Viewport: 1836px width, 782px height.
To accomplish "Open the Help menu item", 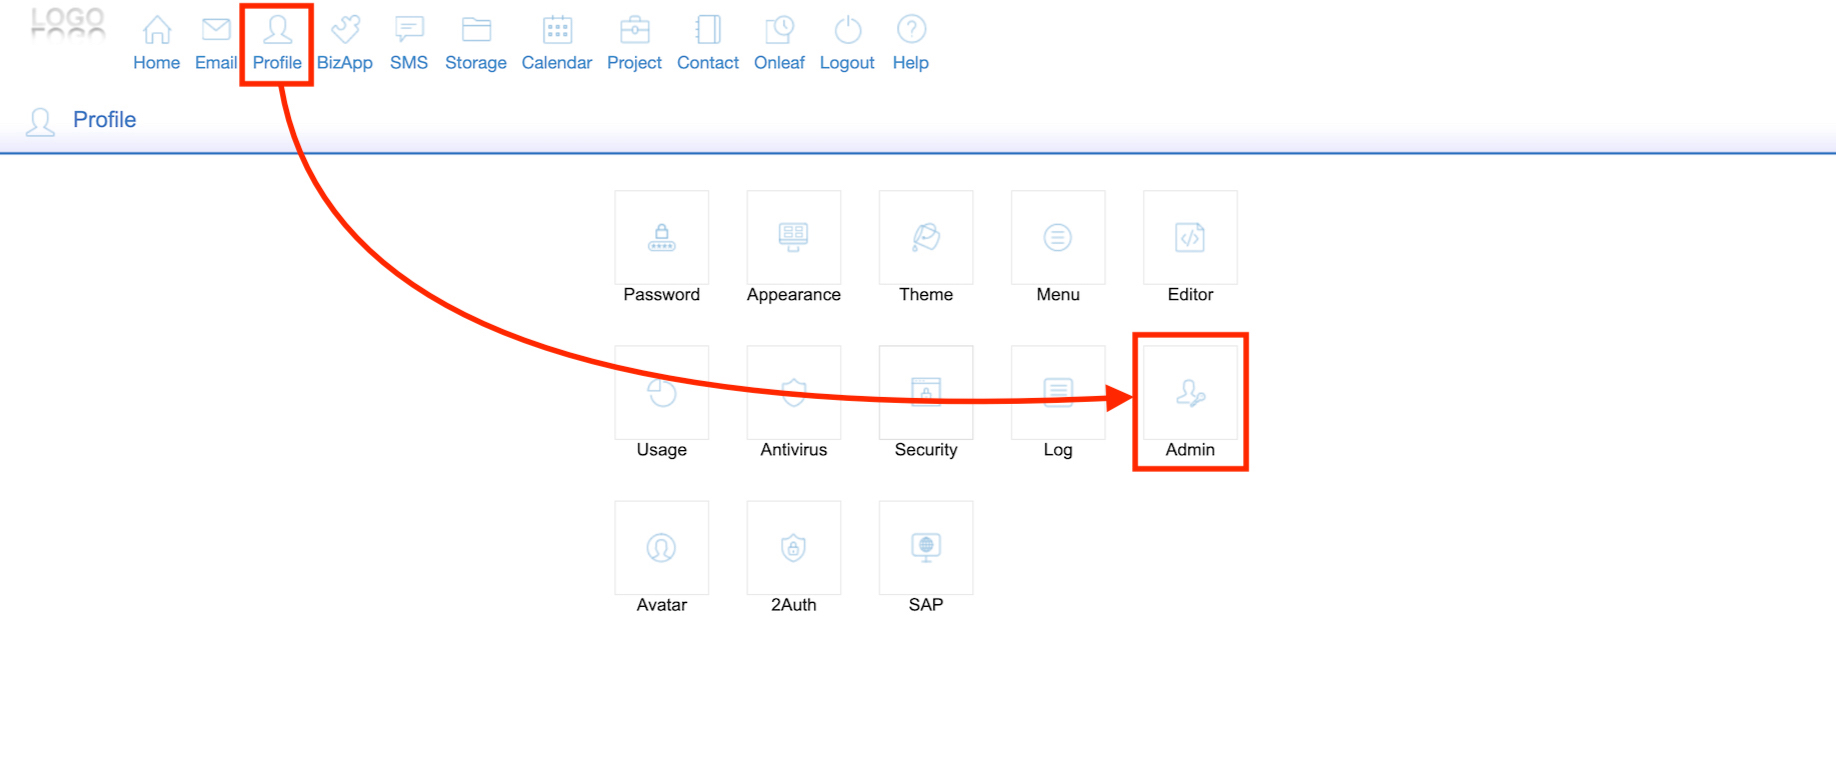I will tap(910, 43).
